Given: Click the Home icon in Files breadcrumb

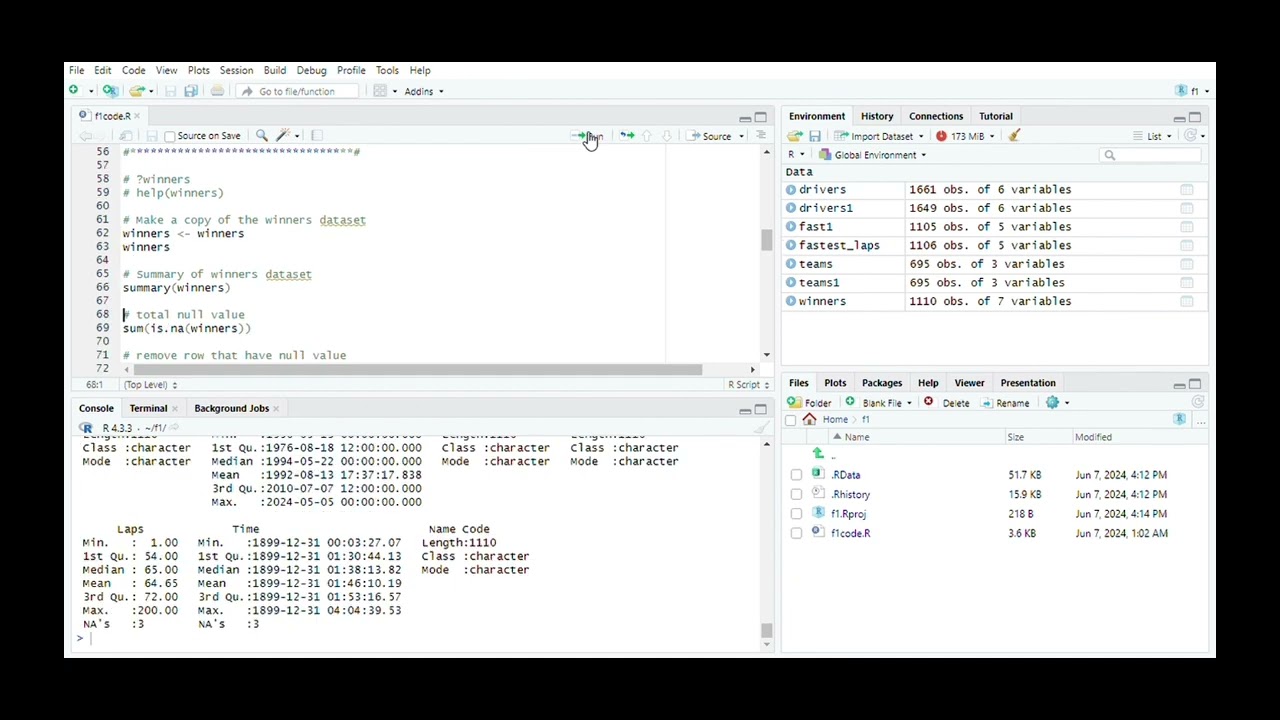Looking at the screenshot, I should (810, 420).
